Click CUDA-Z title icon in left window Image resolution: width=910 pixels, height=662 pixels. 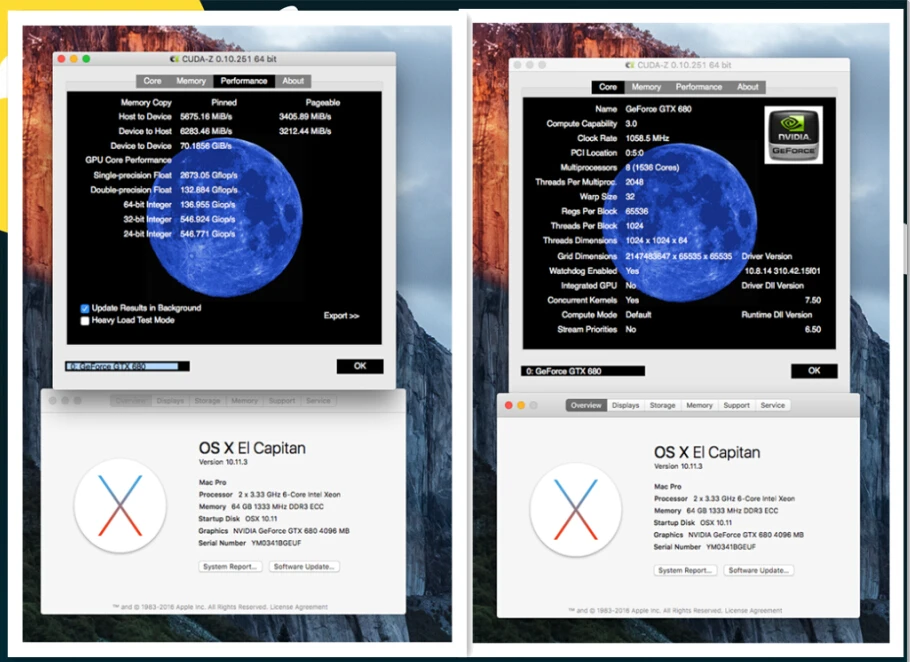pos(174,59)
